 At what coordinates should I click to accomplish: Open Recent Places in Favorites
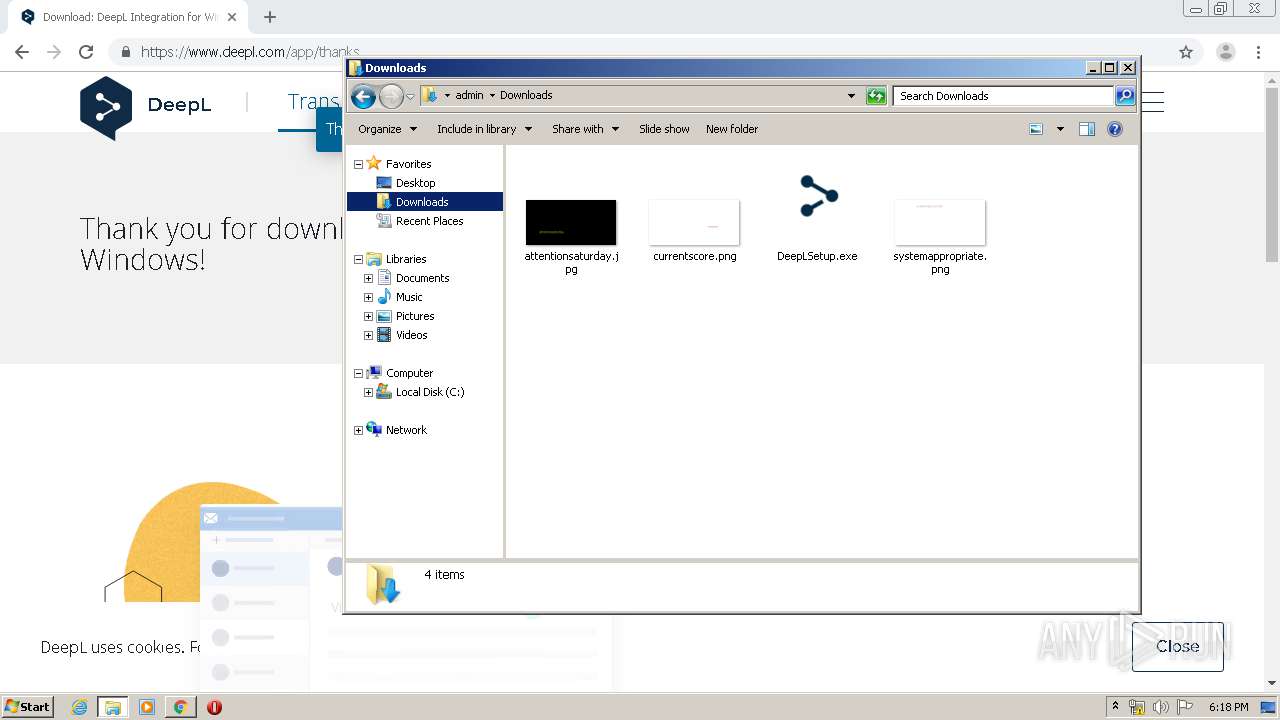(429, 221)
